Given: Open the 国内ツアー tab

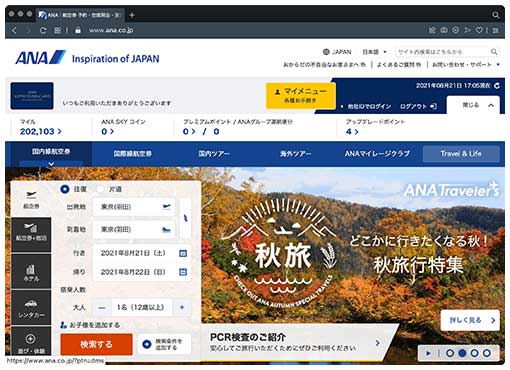Looking at the screenshot, I should pos(214,154).
